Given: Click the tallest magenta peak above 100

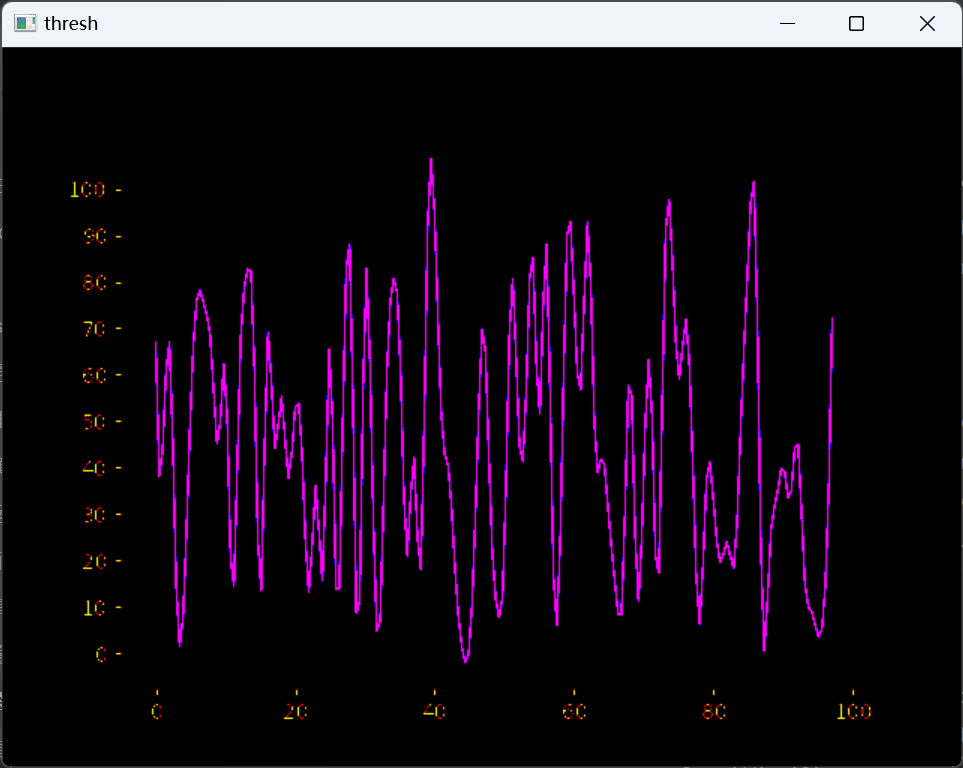Looking at the screenshot, I should [431, 161].
